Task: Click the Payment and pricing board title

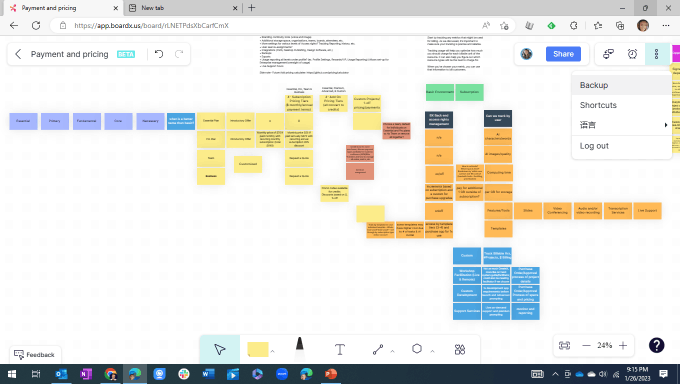Action: pos(69,54)
